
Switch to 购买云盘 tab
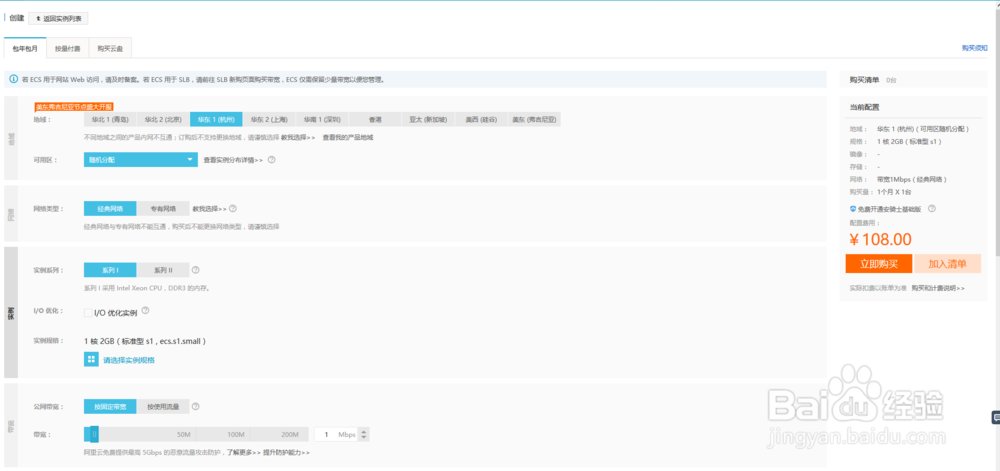(110, 48)
